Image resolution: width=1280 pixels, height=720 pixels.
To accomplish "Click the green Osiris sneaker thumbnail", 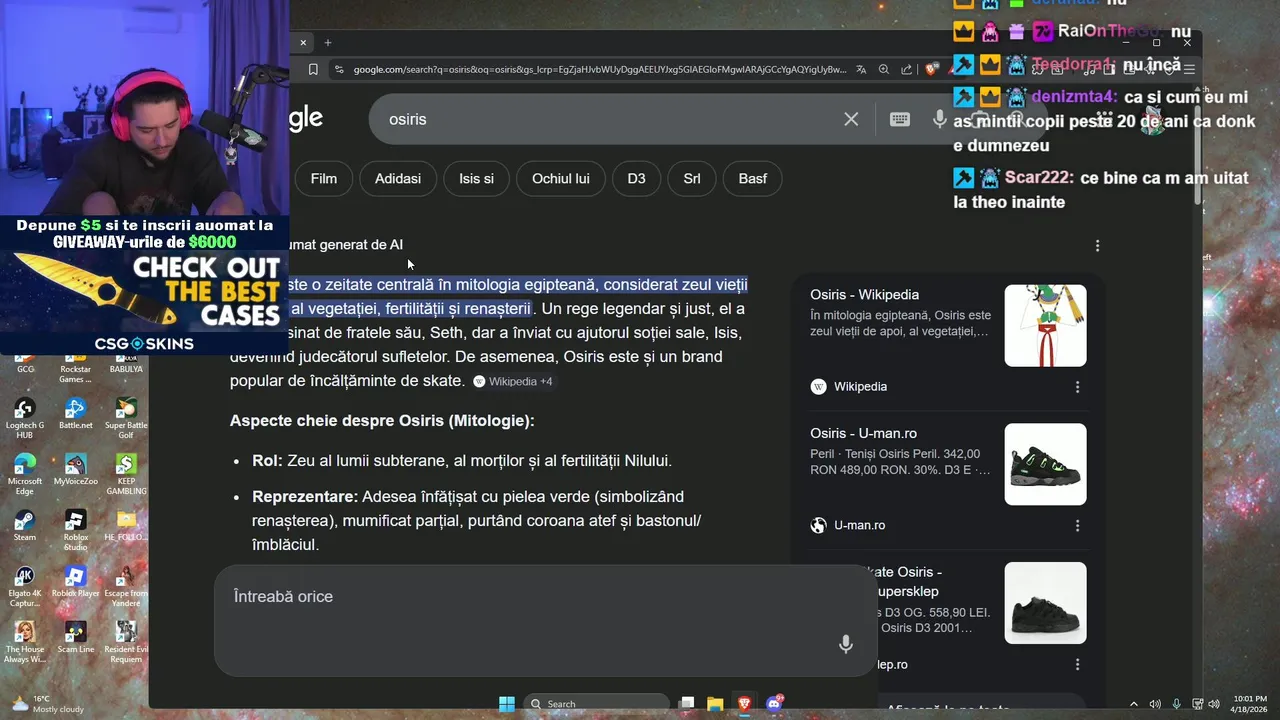I will click(x=1045, y=464).
